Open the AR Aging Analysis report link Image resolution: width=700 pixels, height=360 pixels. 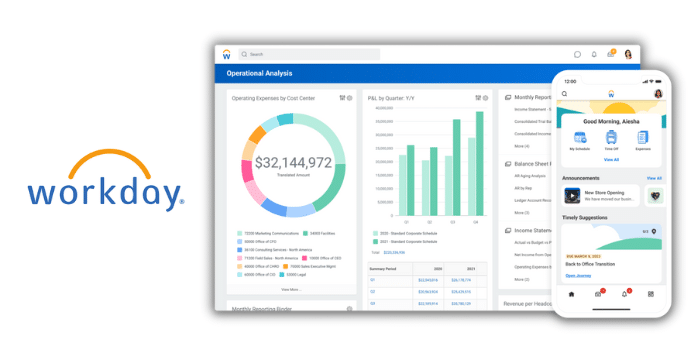coord(530,176)
